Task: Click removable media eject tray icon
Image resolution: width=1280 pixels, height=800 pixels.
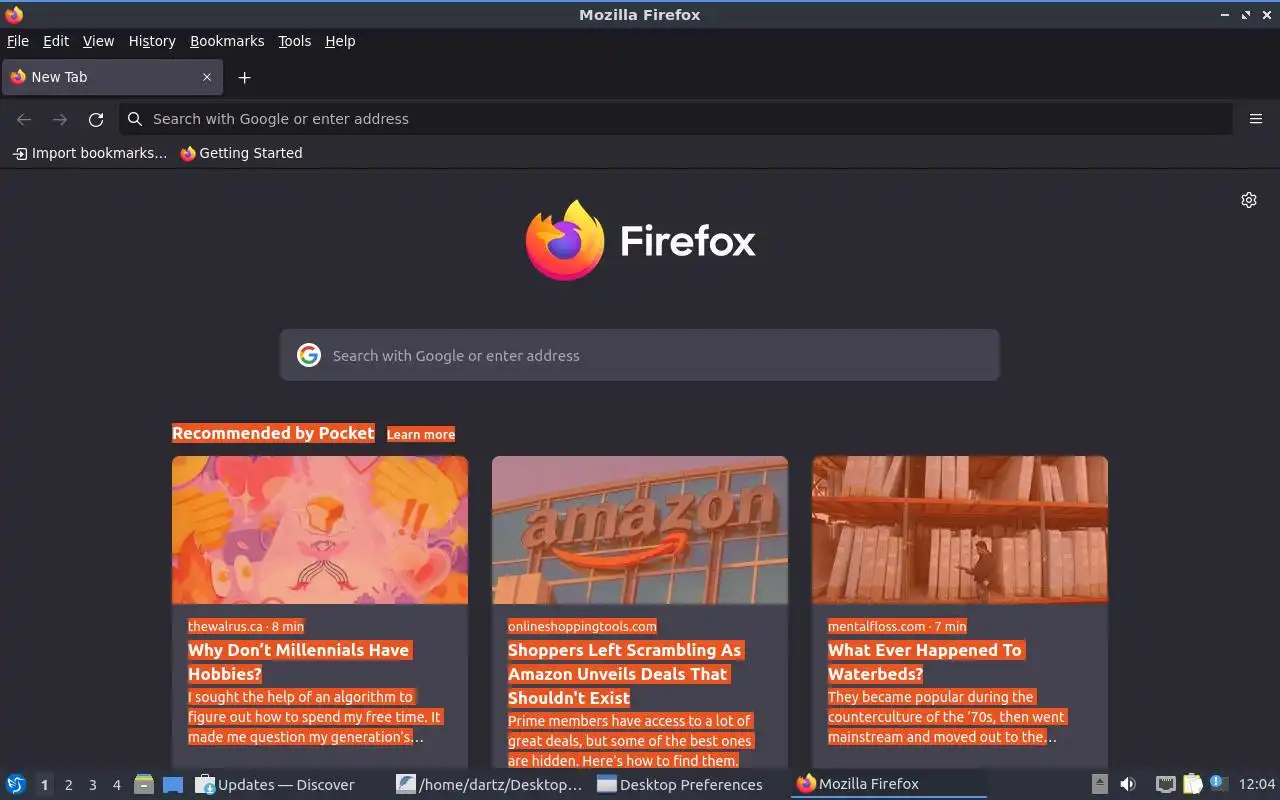Action: point(1099,784)
